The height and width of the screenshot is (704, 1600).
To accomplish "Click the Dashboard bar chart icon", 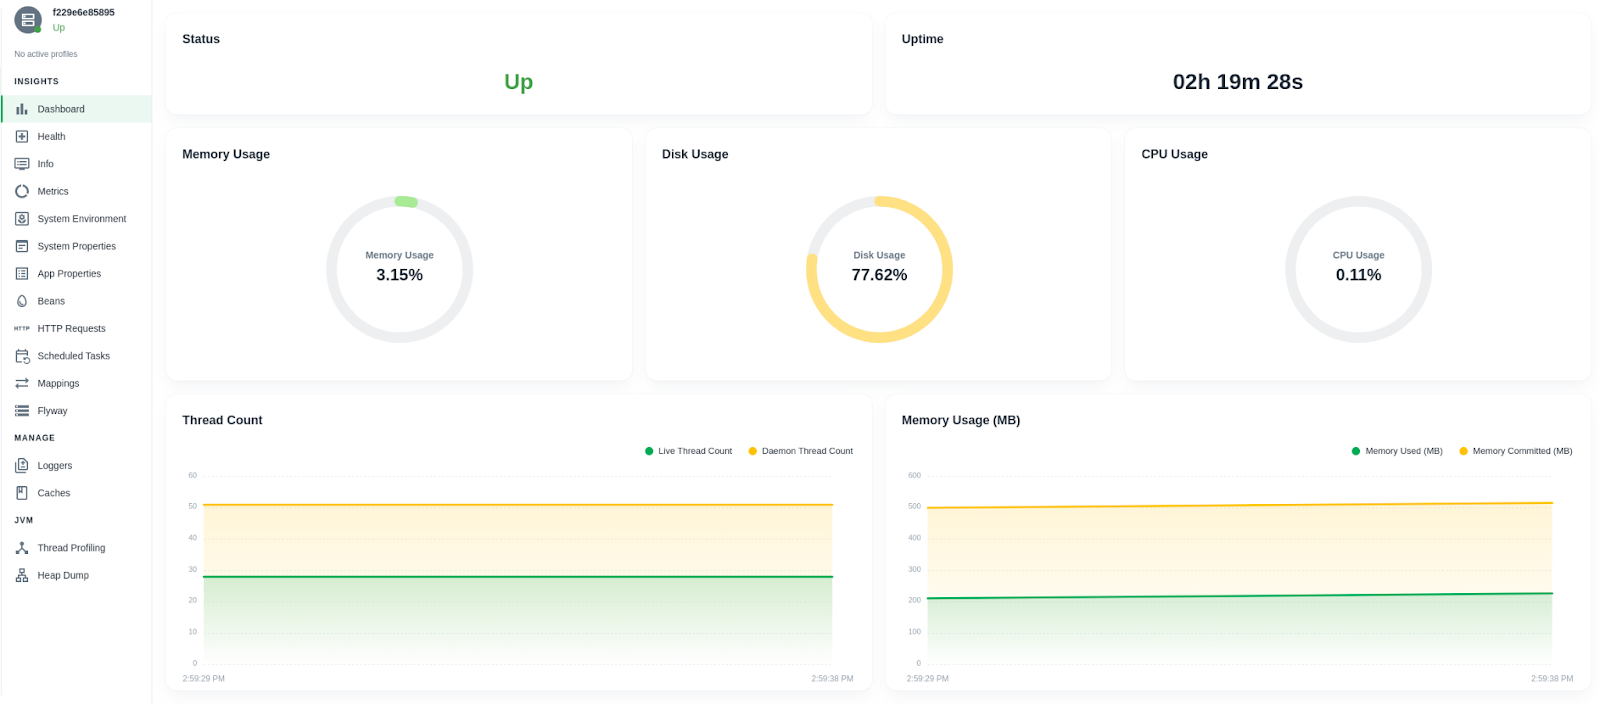I will (x=22, y=109).
